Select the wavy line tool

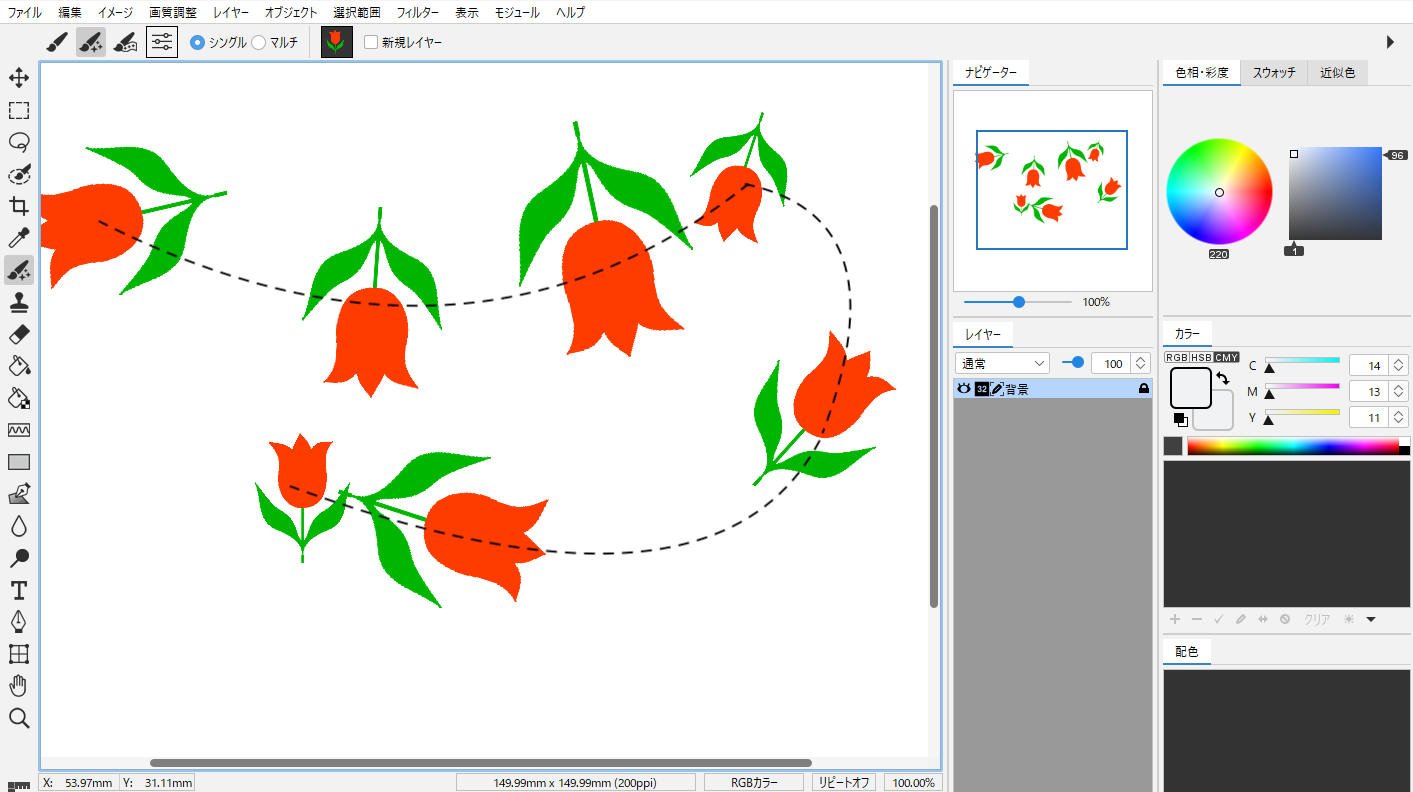coord(19,430)
